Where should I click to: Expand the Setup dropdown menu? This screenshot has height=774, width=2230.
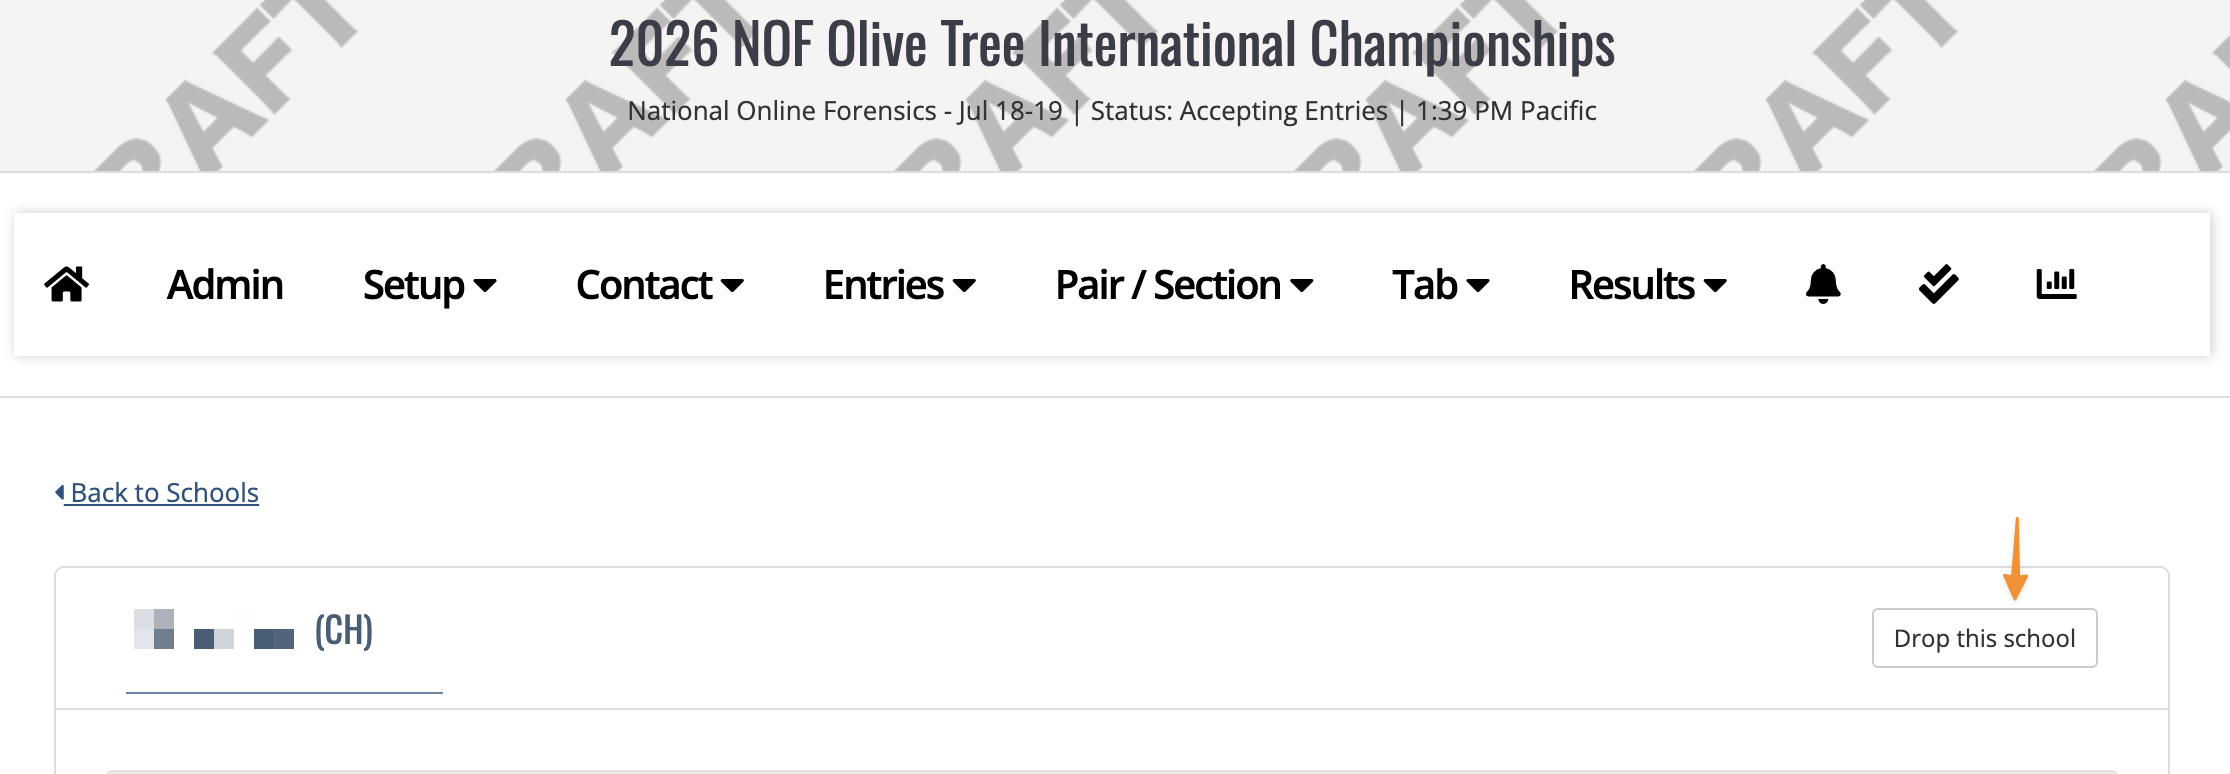[x=429, y=285]
